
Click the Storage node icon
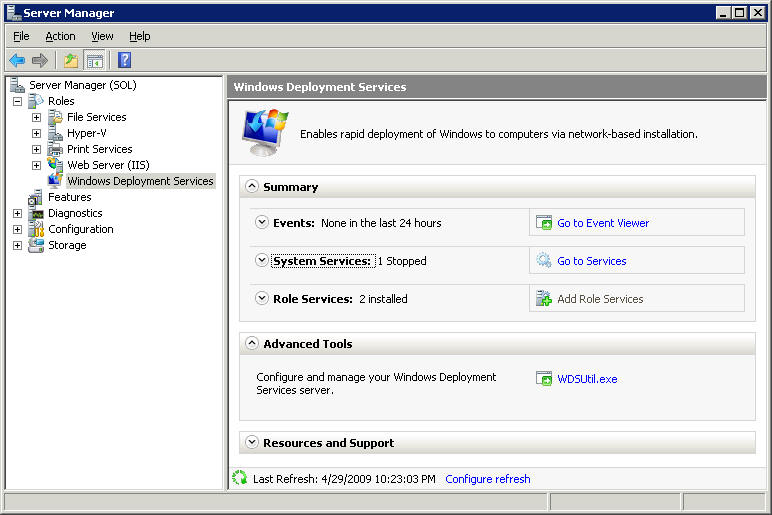click(36, 245)
